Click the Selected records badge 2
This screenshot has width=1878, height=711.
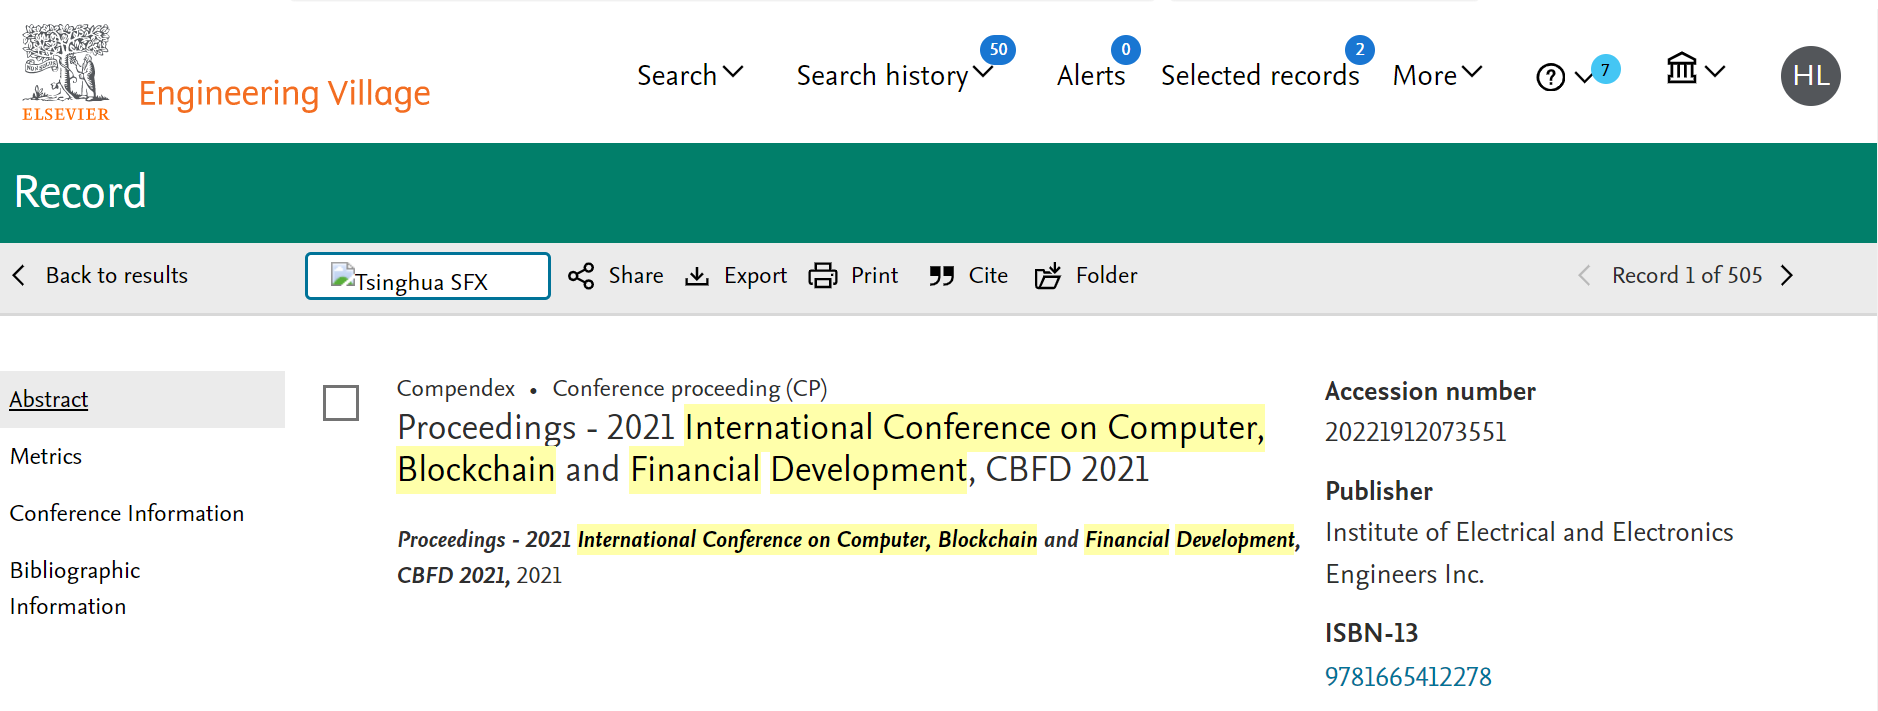[x=1360, y=49]
